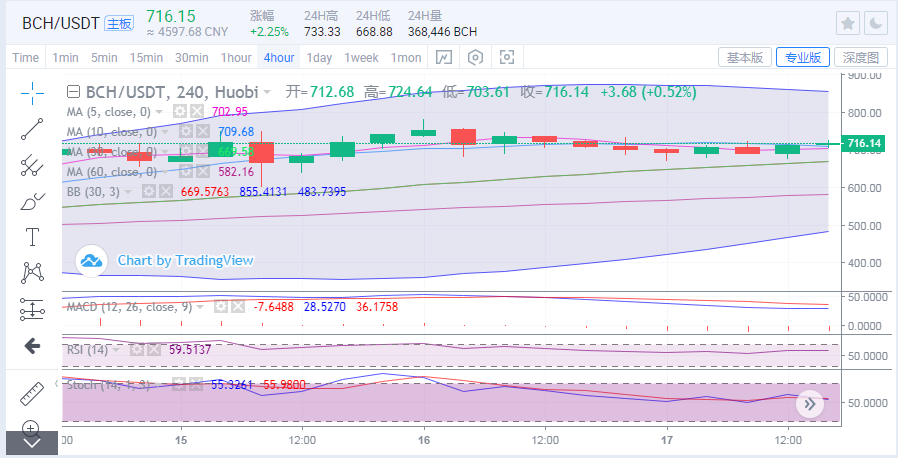Open BCH/USDT, 240, Huobi dropdown arrow
The height and width of the screenshot is (458, 898).
tap(266, 92)
